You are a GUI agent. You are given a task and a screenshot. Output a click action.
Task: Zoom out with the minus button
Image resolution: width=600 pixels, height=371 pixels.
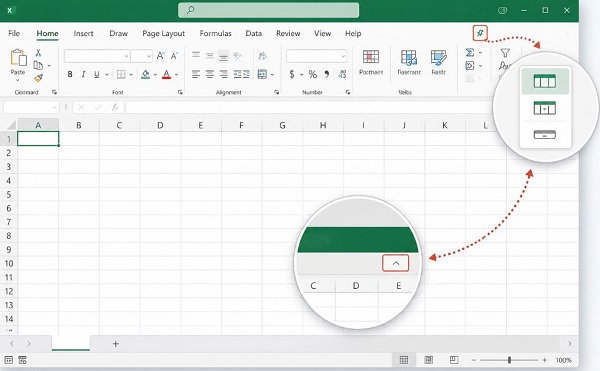[474, 360]
